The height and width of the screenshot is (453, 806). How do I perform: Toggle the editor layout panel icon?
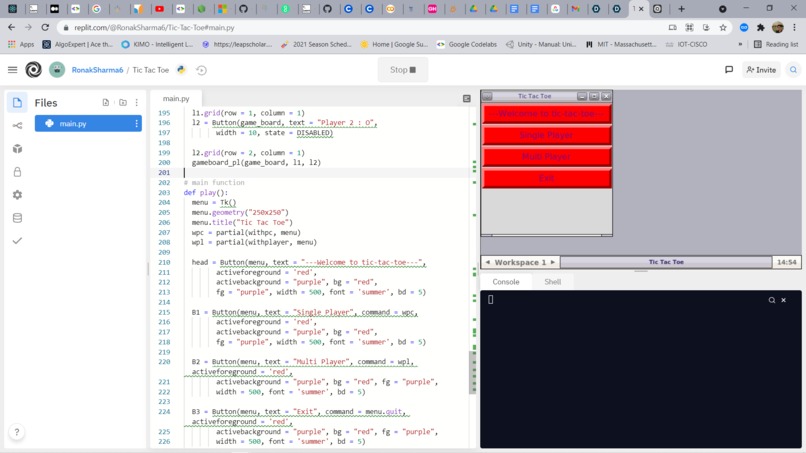467,98
